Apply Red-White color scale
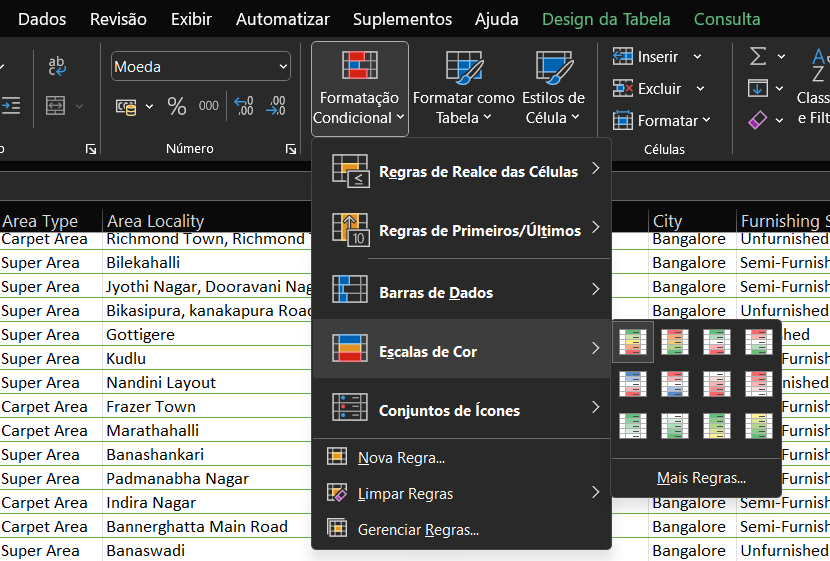This screenshot has width=830, height=561. (759, 384)
